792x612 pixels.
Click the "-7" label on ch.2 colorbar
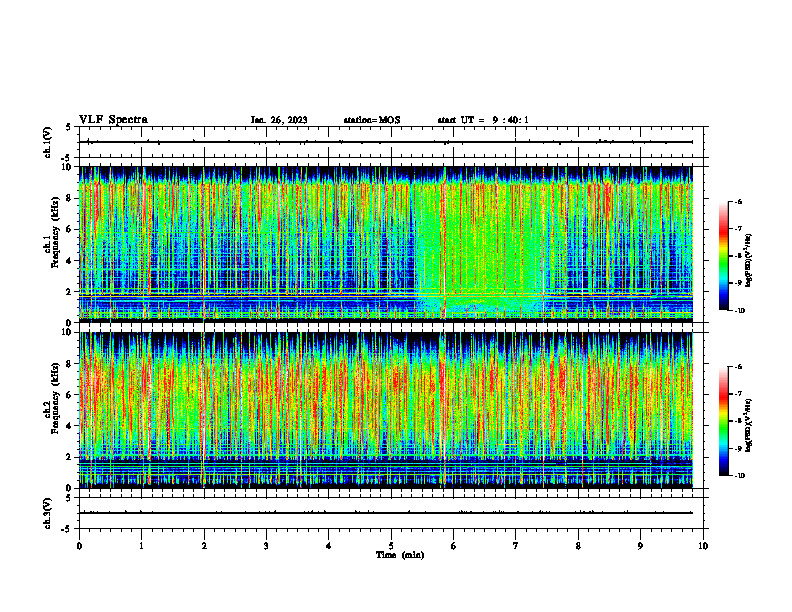[738, 394]
